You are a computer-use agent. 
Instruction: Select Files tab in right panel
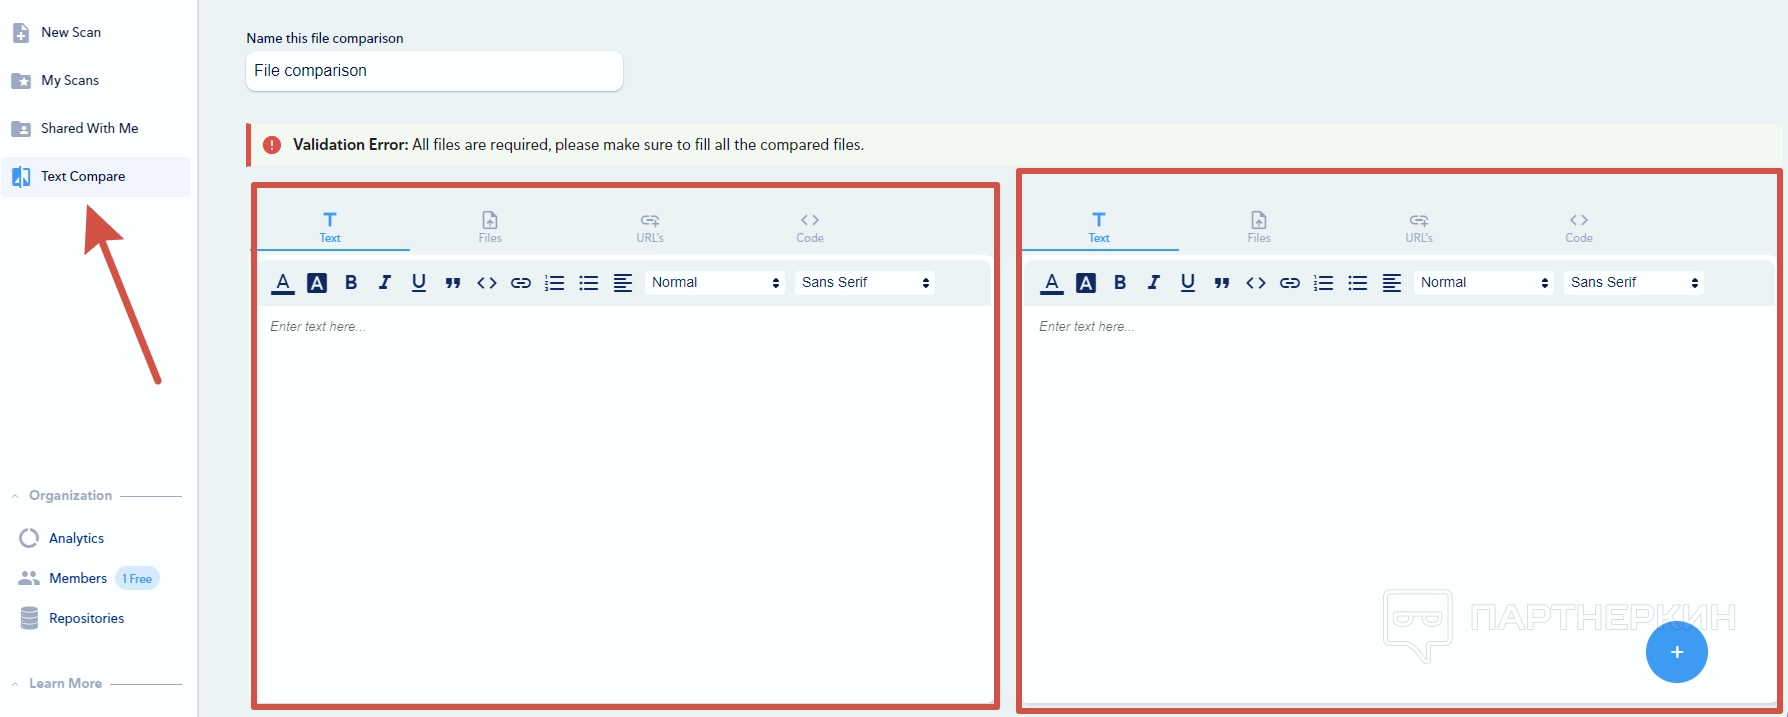(1259, 228)
